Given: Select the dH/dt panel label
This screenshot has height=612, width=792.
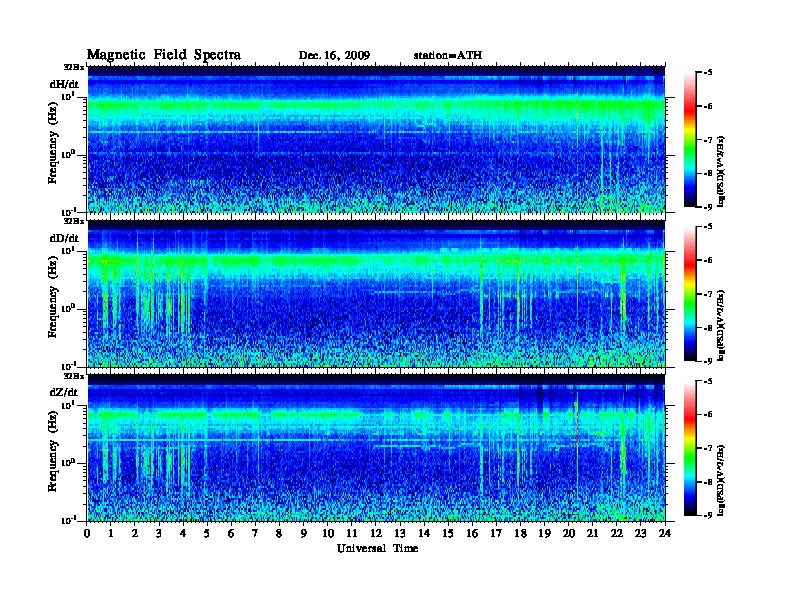Looking at the screenshot, I should point(64,84).
